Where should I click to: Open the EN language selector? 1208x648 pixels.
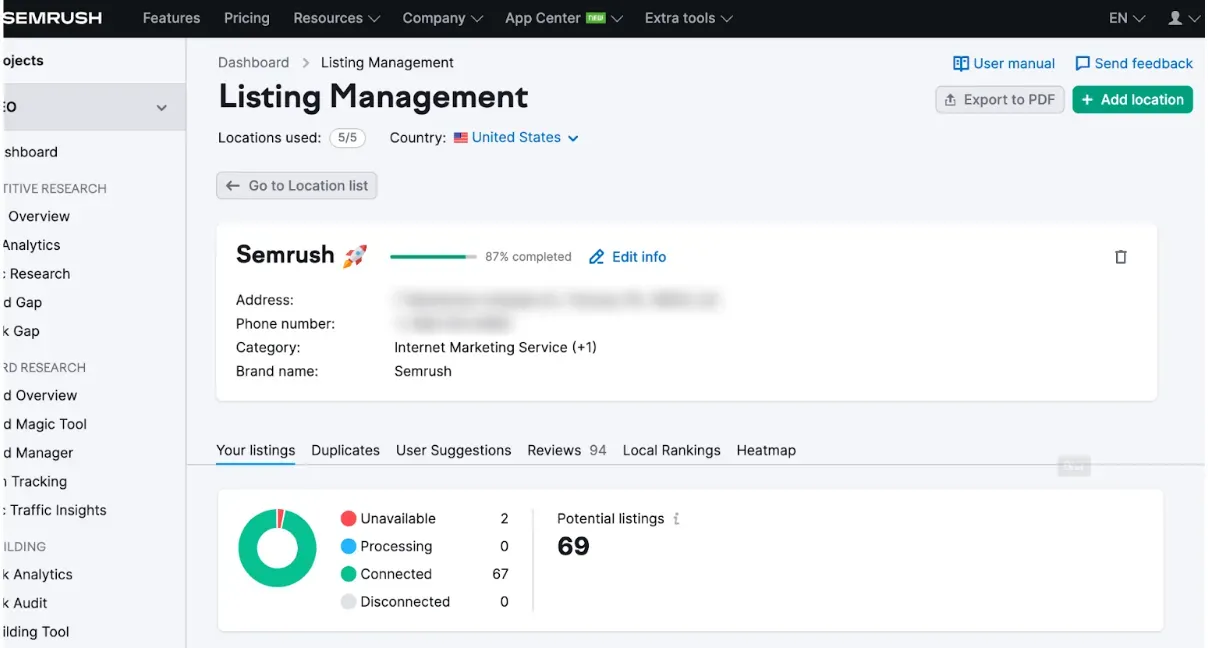[1127, 18]
